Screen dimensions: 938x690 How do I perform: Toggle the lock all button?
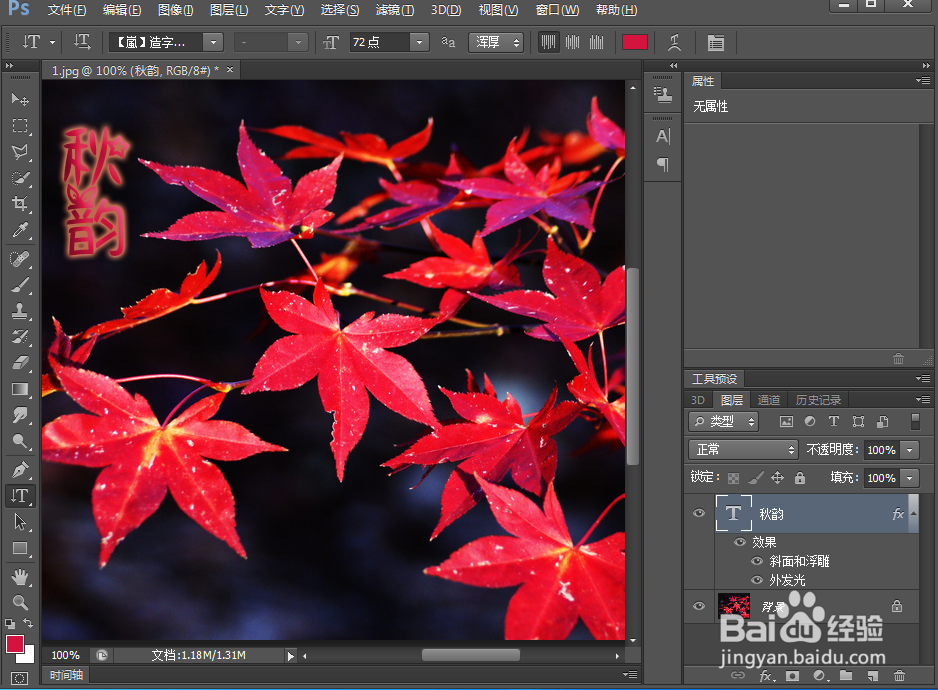pyautogui.click(x=800, y=478)
